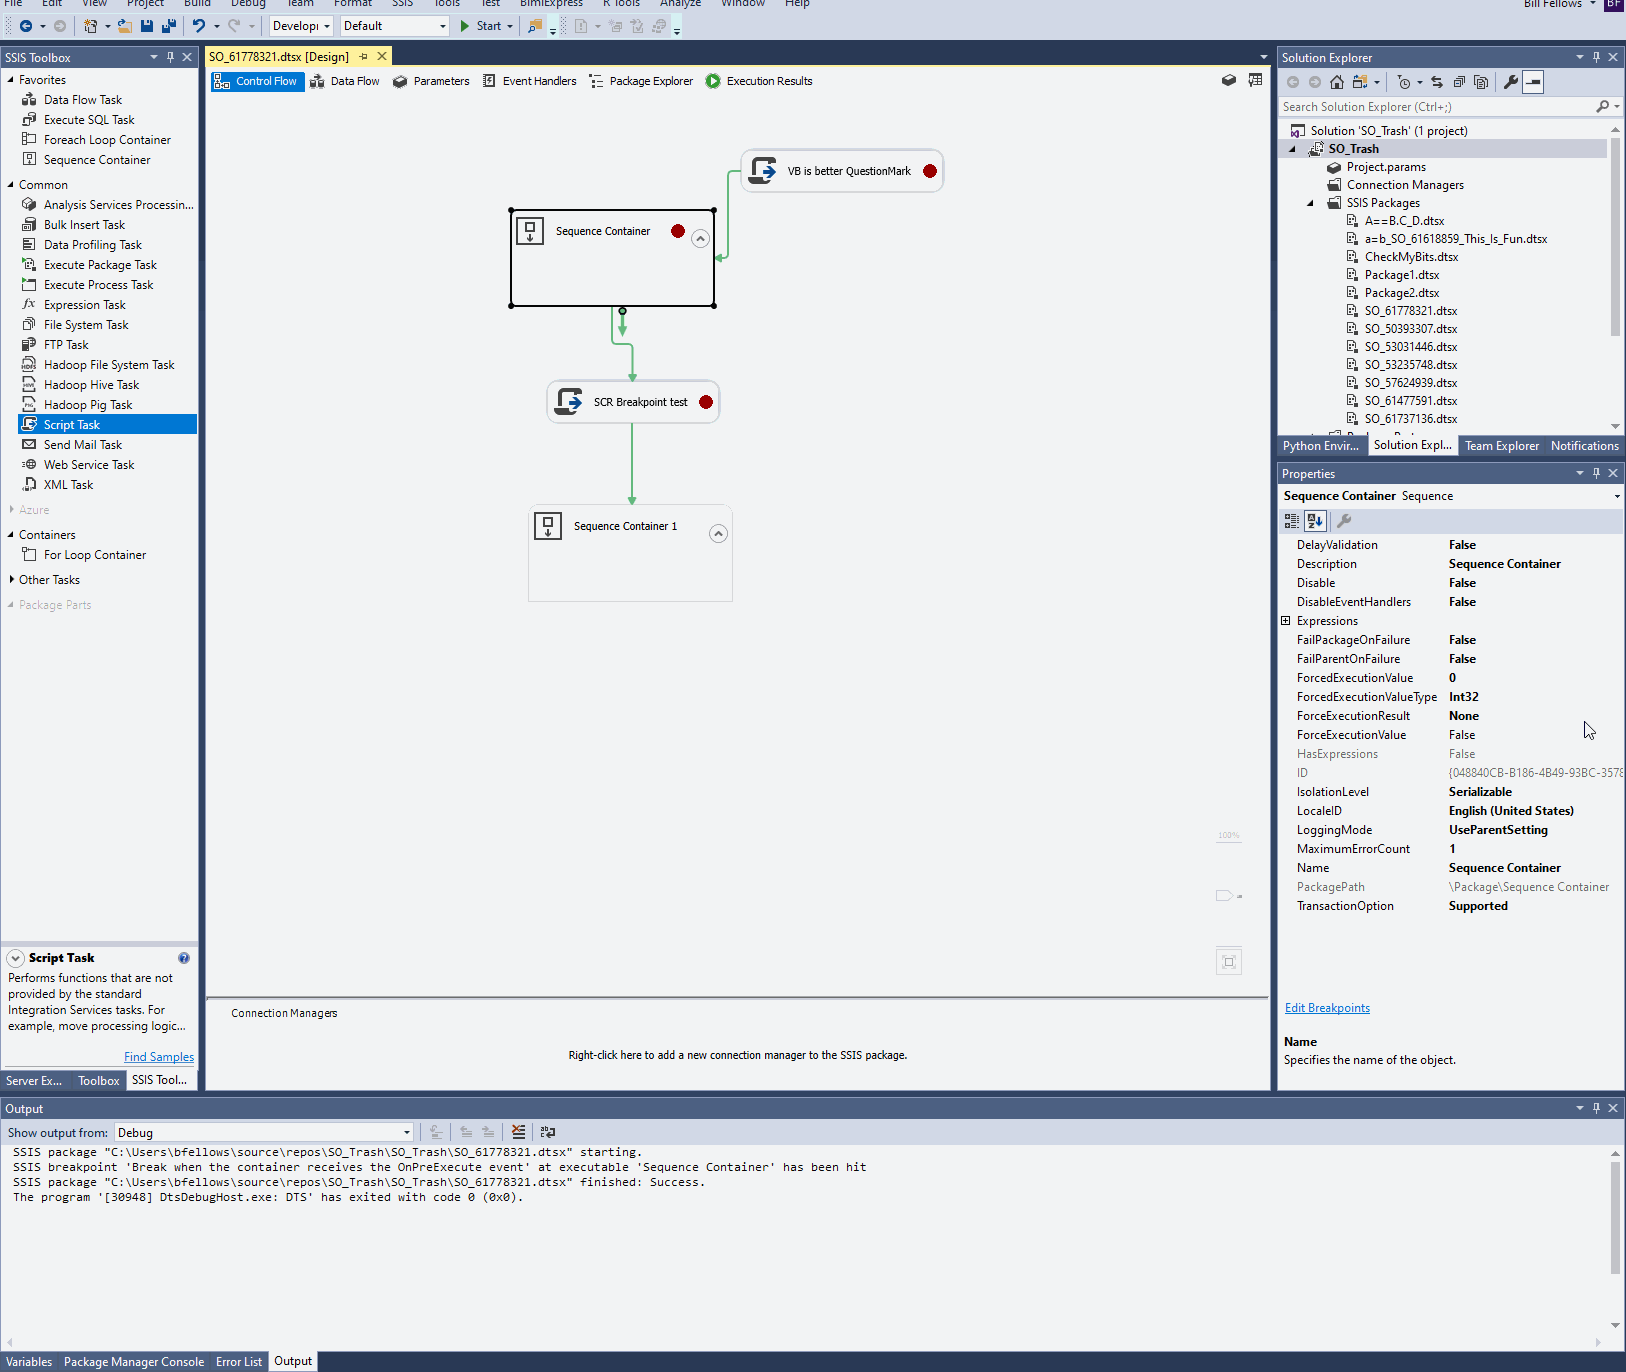
Task: Pick the FTP Task in Common tasks
Action: coord(65,344)
